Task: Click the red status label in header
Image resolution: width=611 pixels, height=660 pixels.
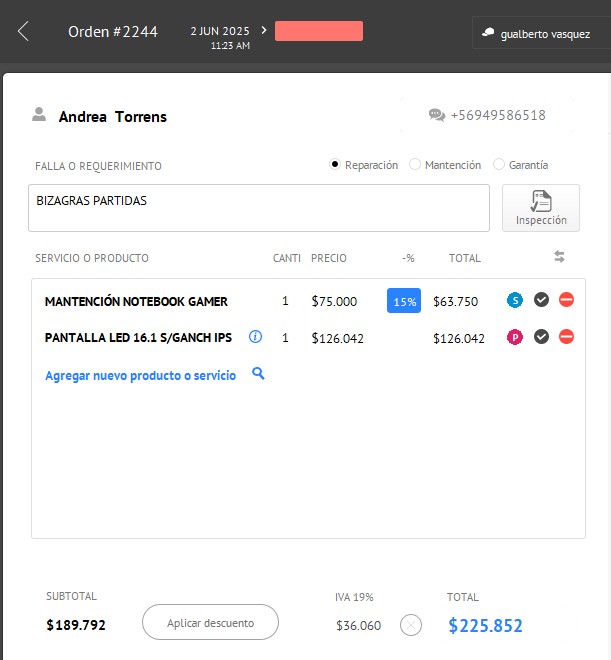Action: (x=319, y=31)
